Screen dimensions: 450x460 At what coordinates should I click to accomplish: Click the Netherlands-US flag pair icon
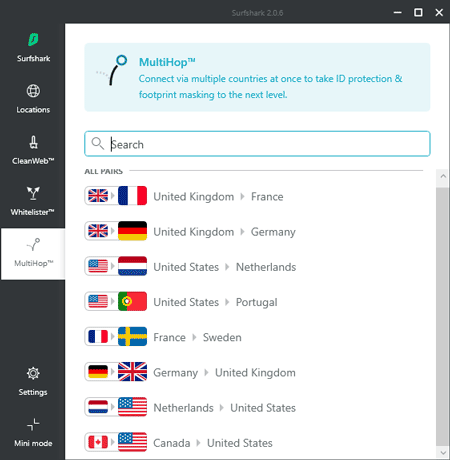(116, 407)
